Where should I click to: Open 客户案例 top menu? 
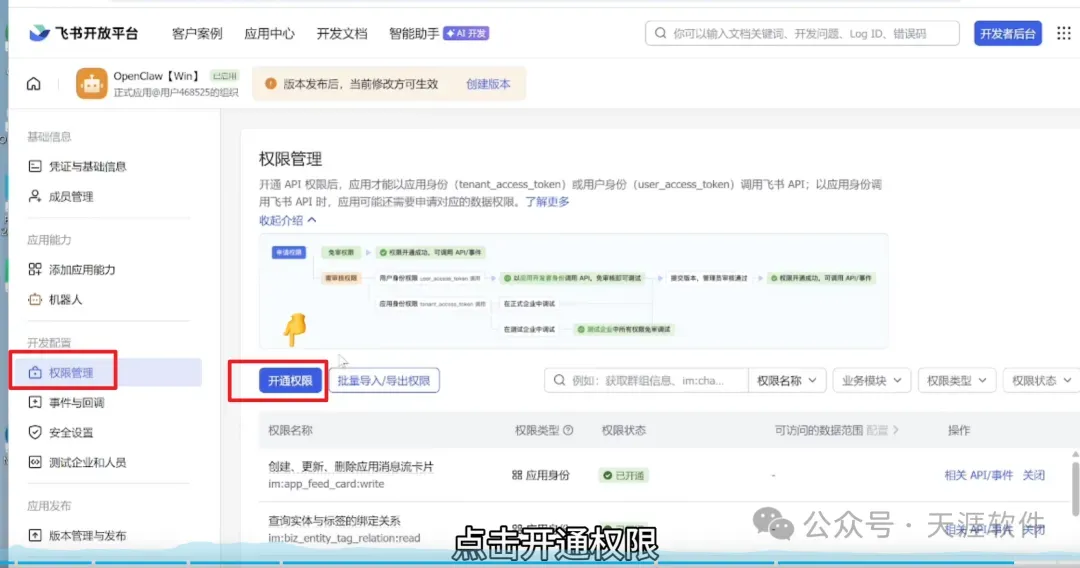[197, 33]
